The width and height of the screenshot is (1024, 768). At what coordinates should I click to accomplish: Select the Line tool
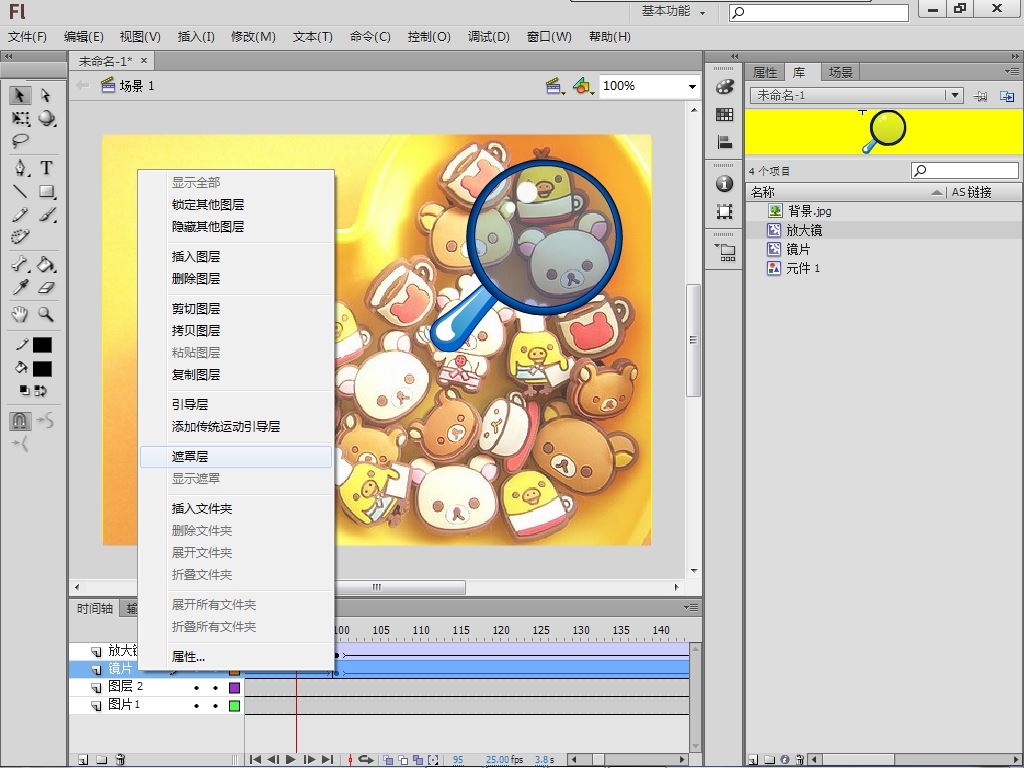tap(20, 191)
